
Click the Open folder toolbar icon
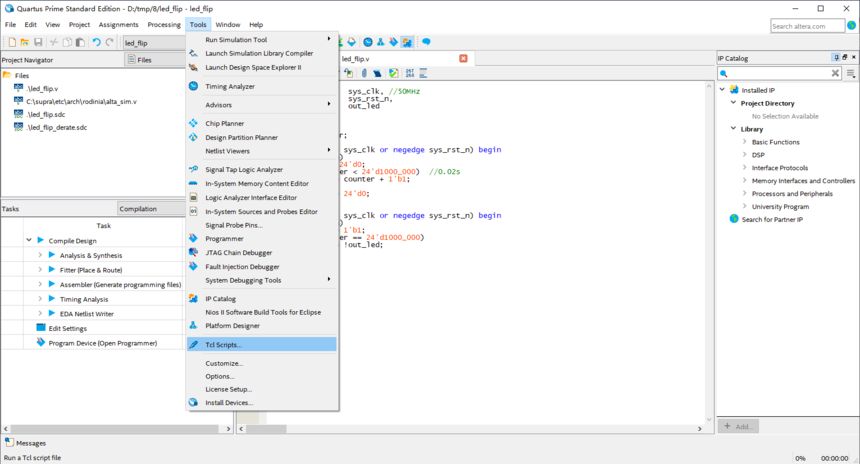tap(25, 42)
